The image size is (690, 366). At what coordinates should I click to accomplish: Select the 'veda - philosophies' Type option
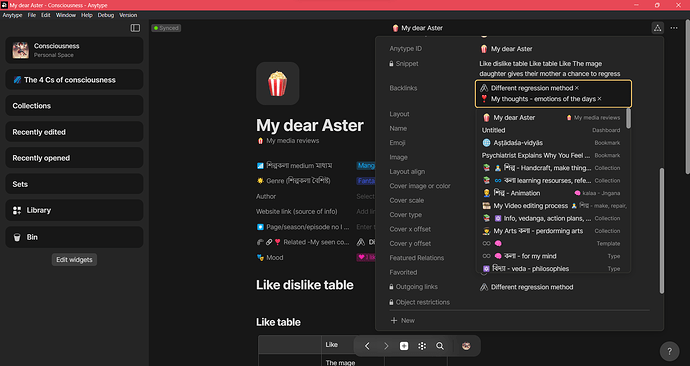click(x=551, y=268)
